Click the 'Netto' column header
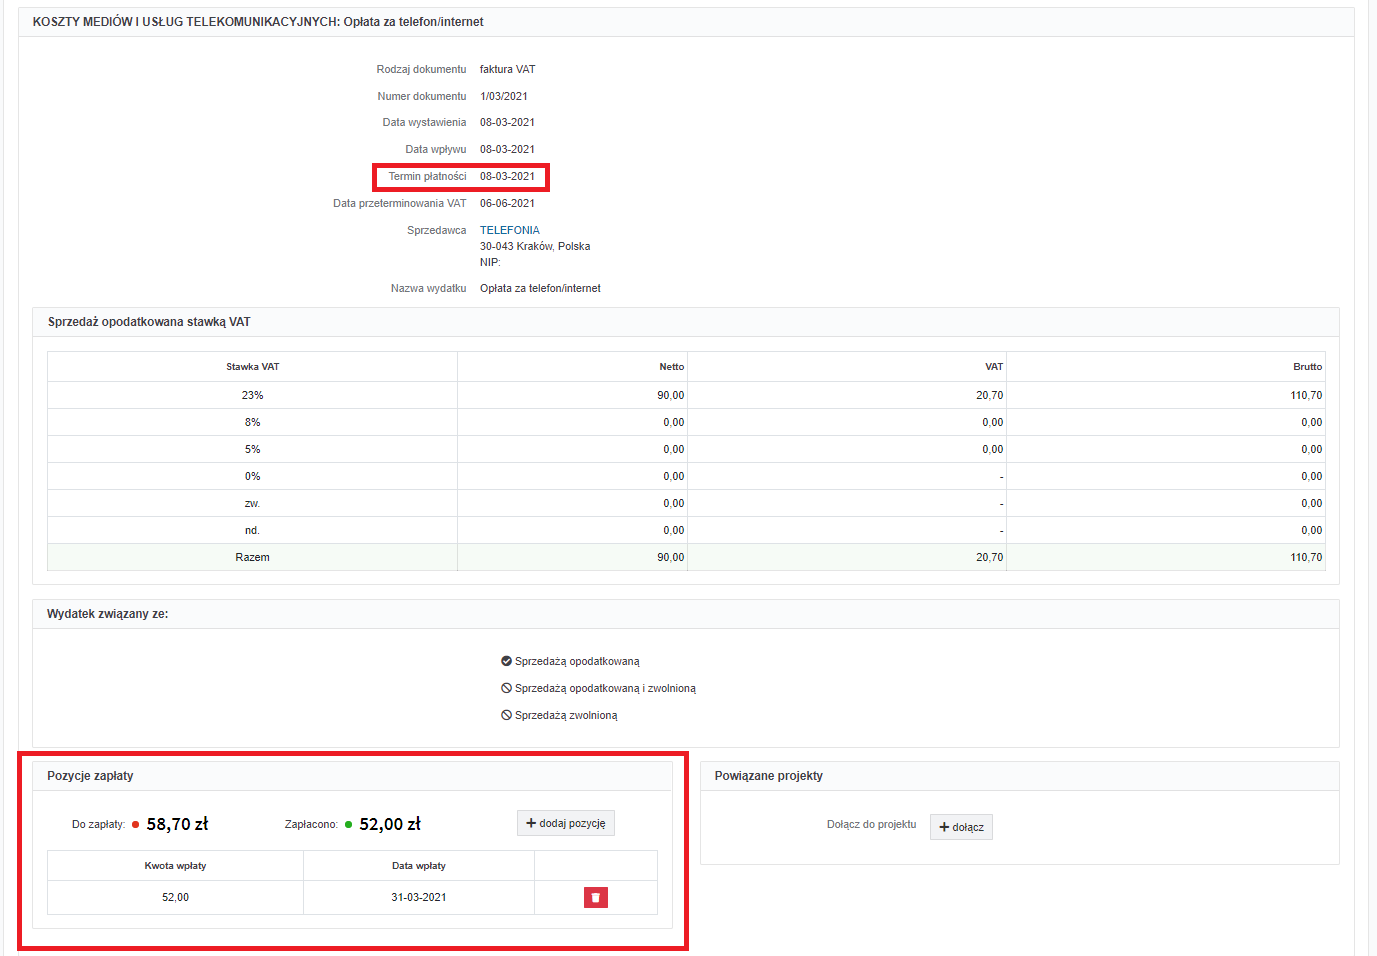This screenshot has height=956, width=1377. click(672, 366)
